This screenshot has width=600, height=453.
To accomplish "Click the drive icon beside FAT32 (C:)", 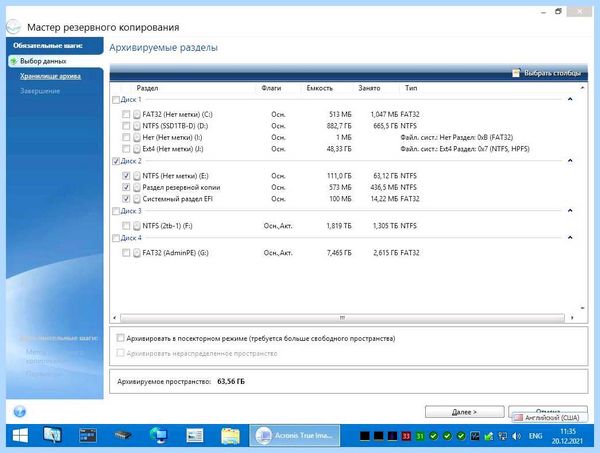I will coord(137,114).
